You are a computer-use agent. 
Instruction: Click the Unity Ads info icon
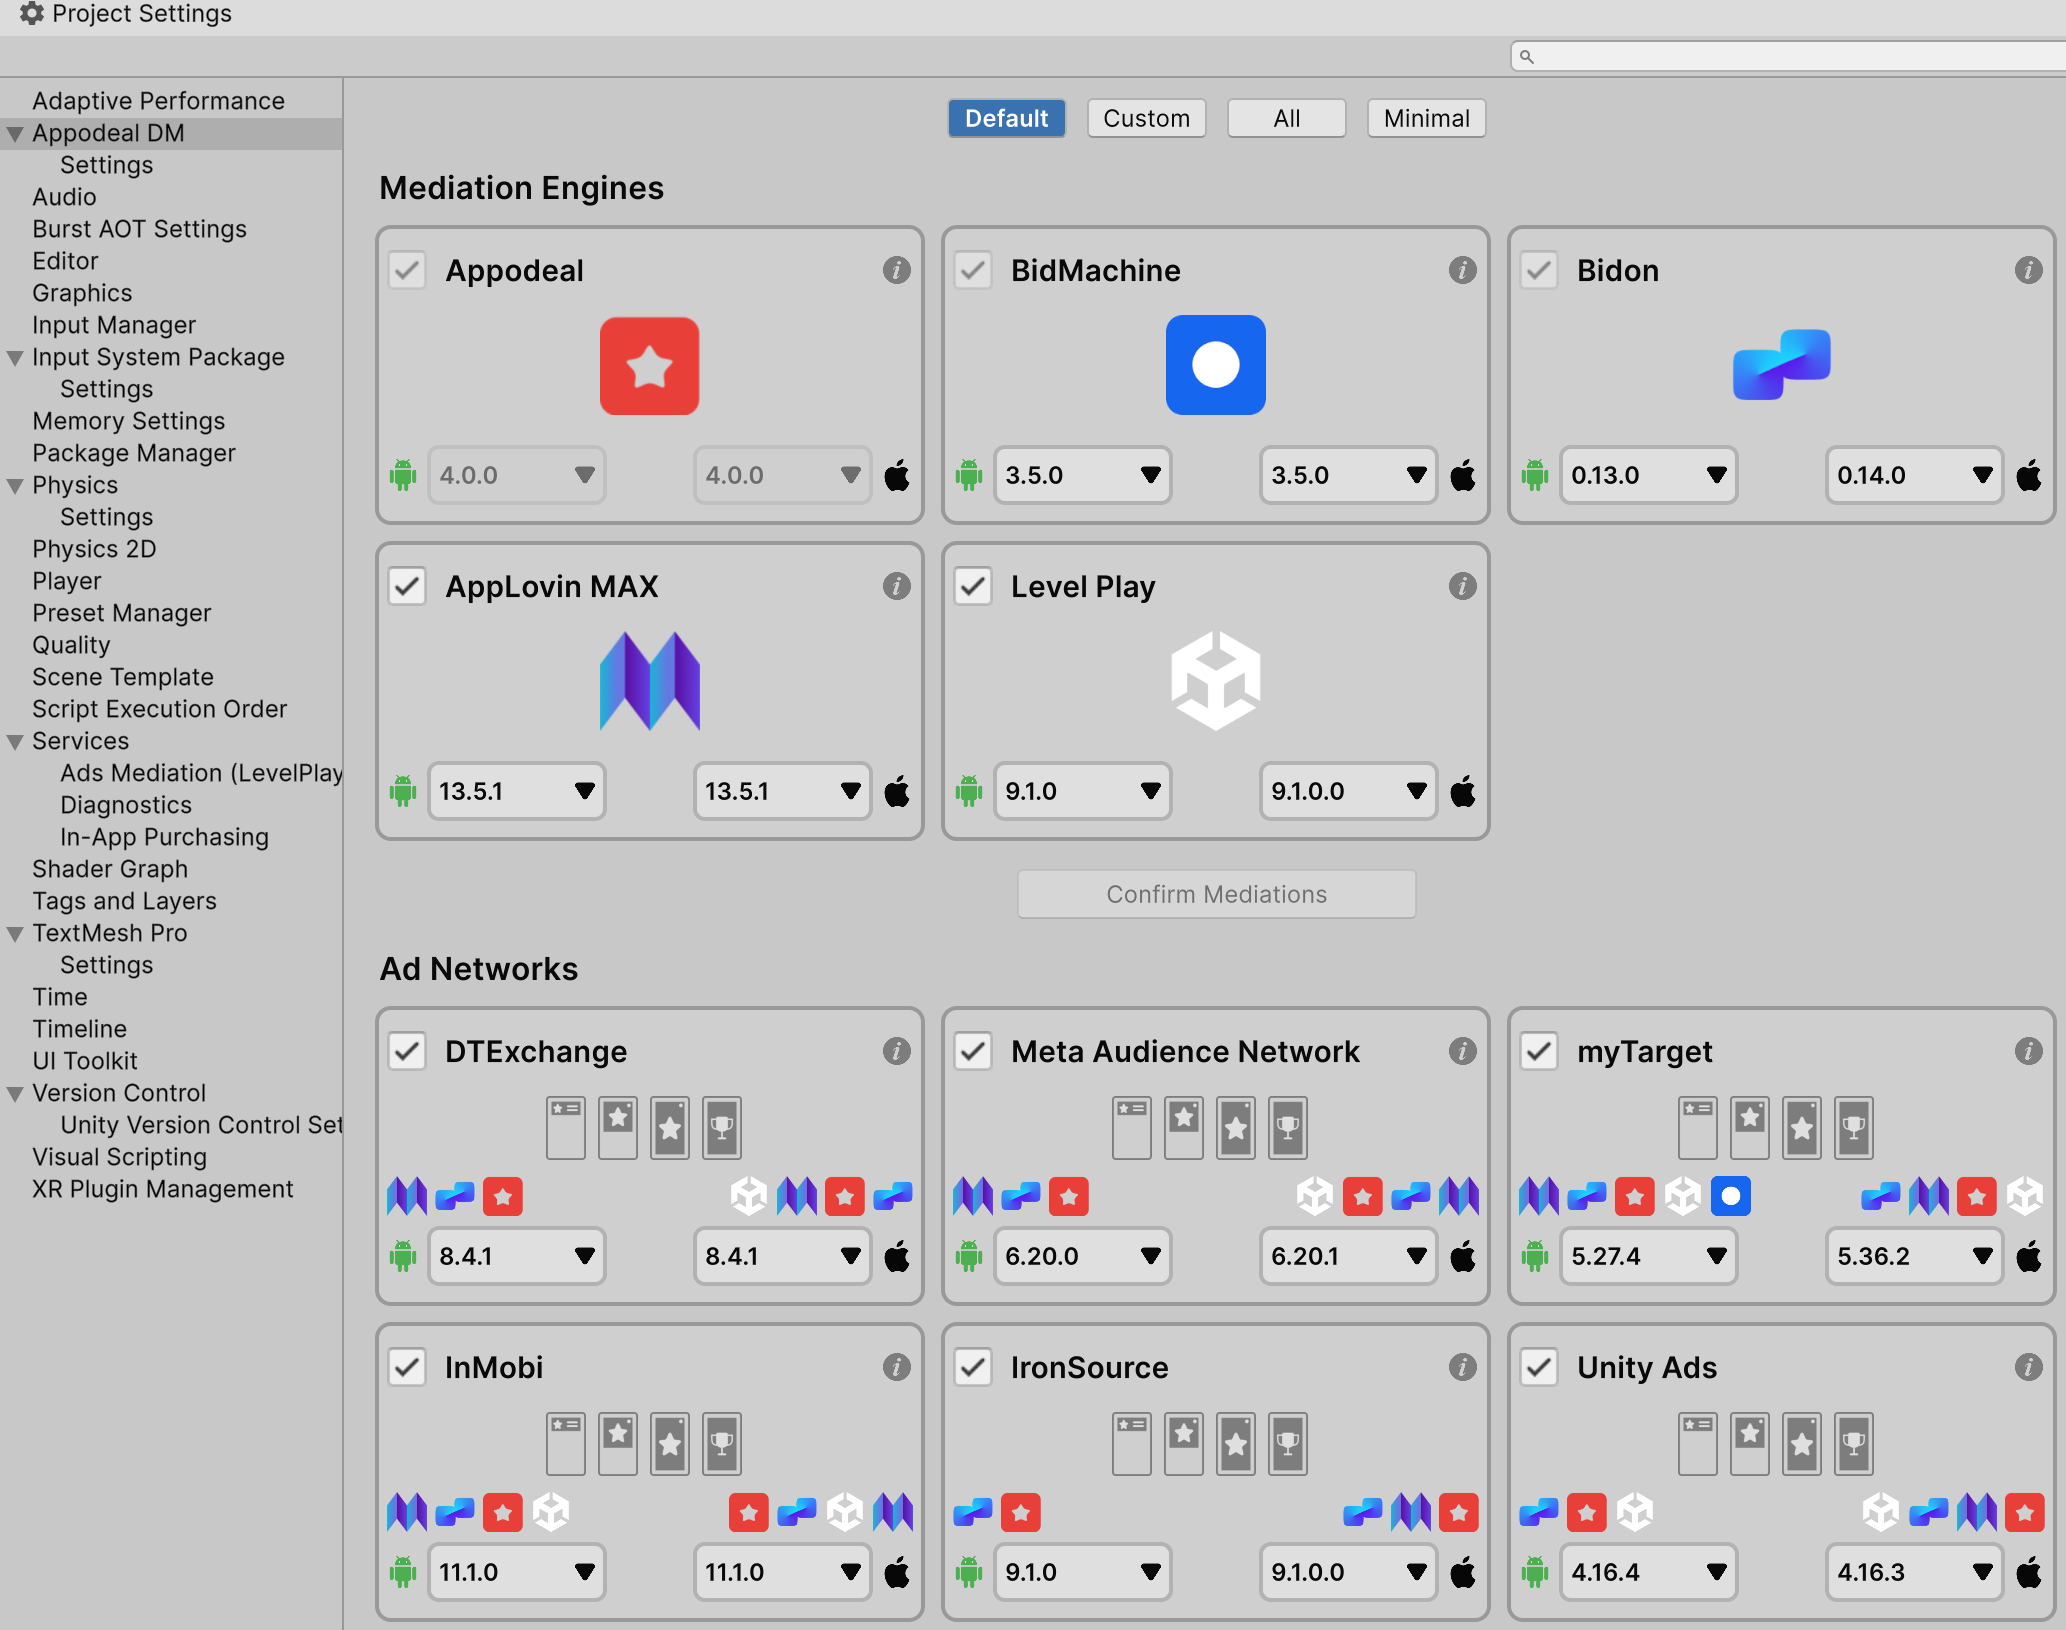coord(2028,1367)
